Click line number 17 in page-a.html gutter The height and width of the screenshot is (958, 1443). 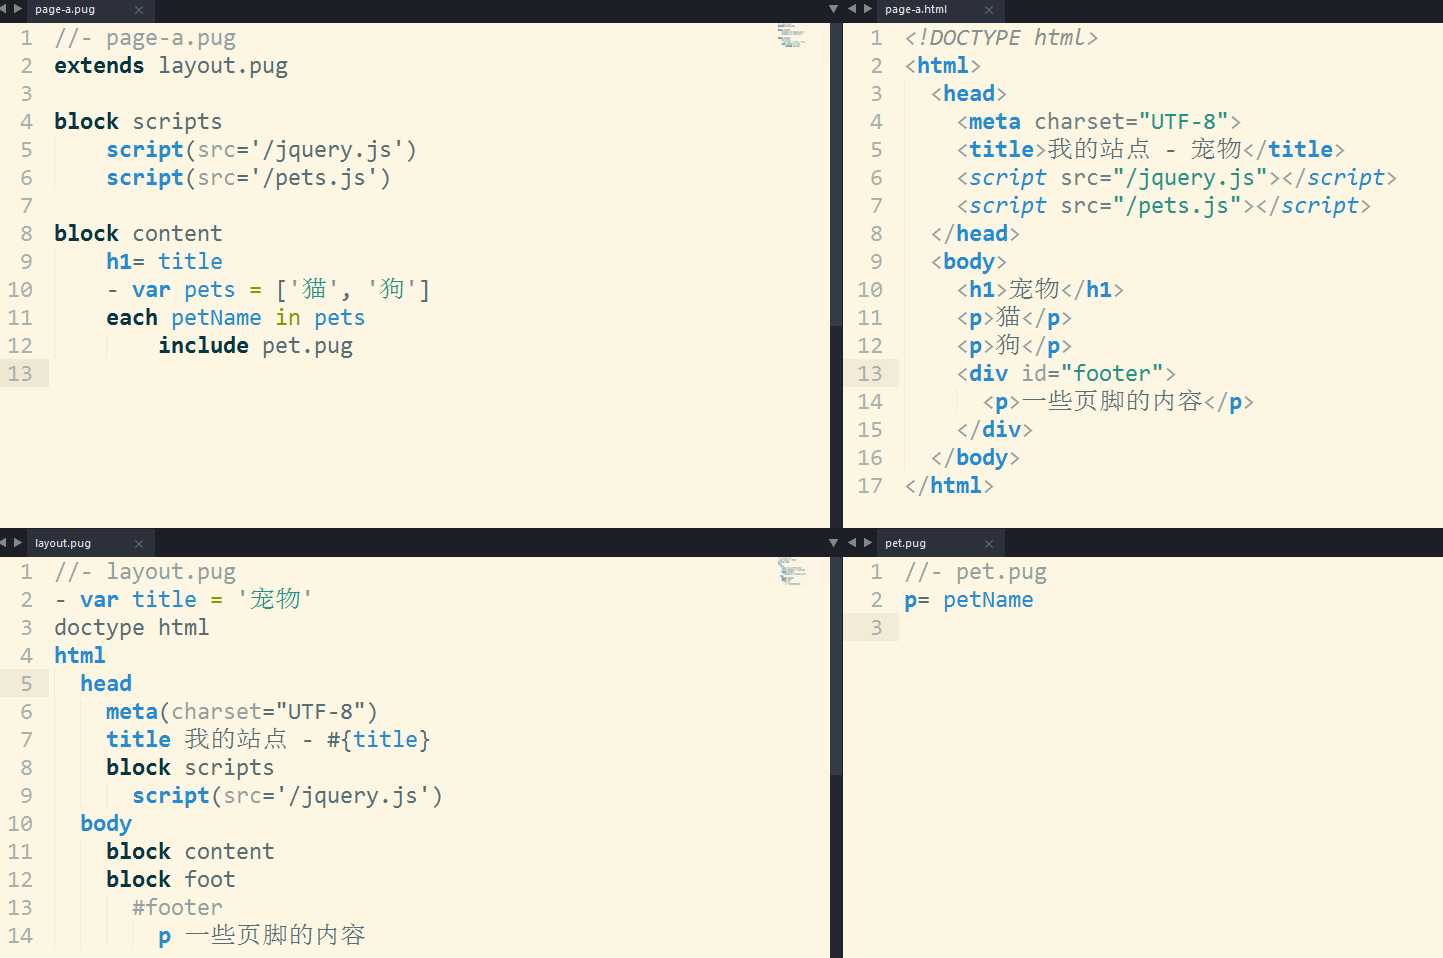870,486
